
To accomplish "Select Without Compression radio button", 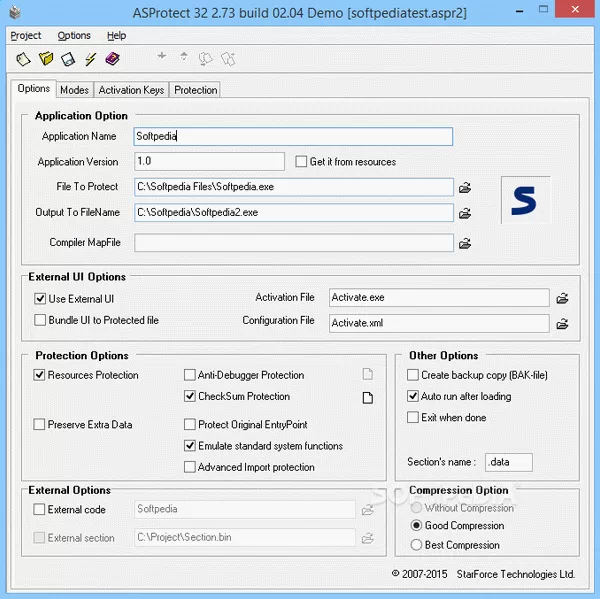I will tap(416, 508).
